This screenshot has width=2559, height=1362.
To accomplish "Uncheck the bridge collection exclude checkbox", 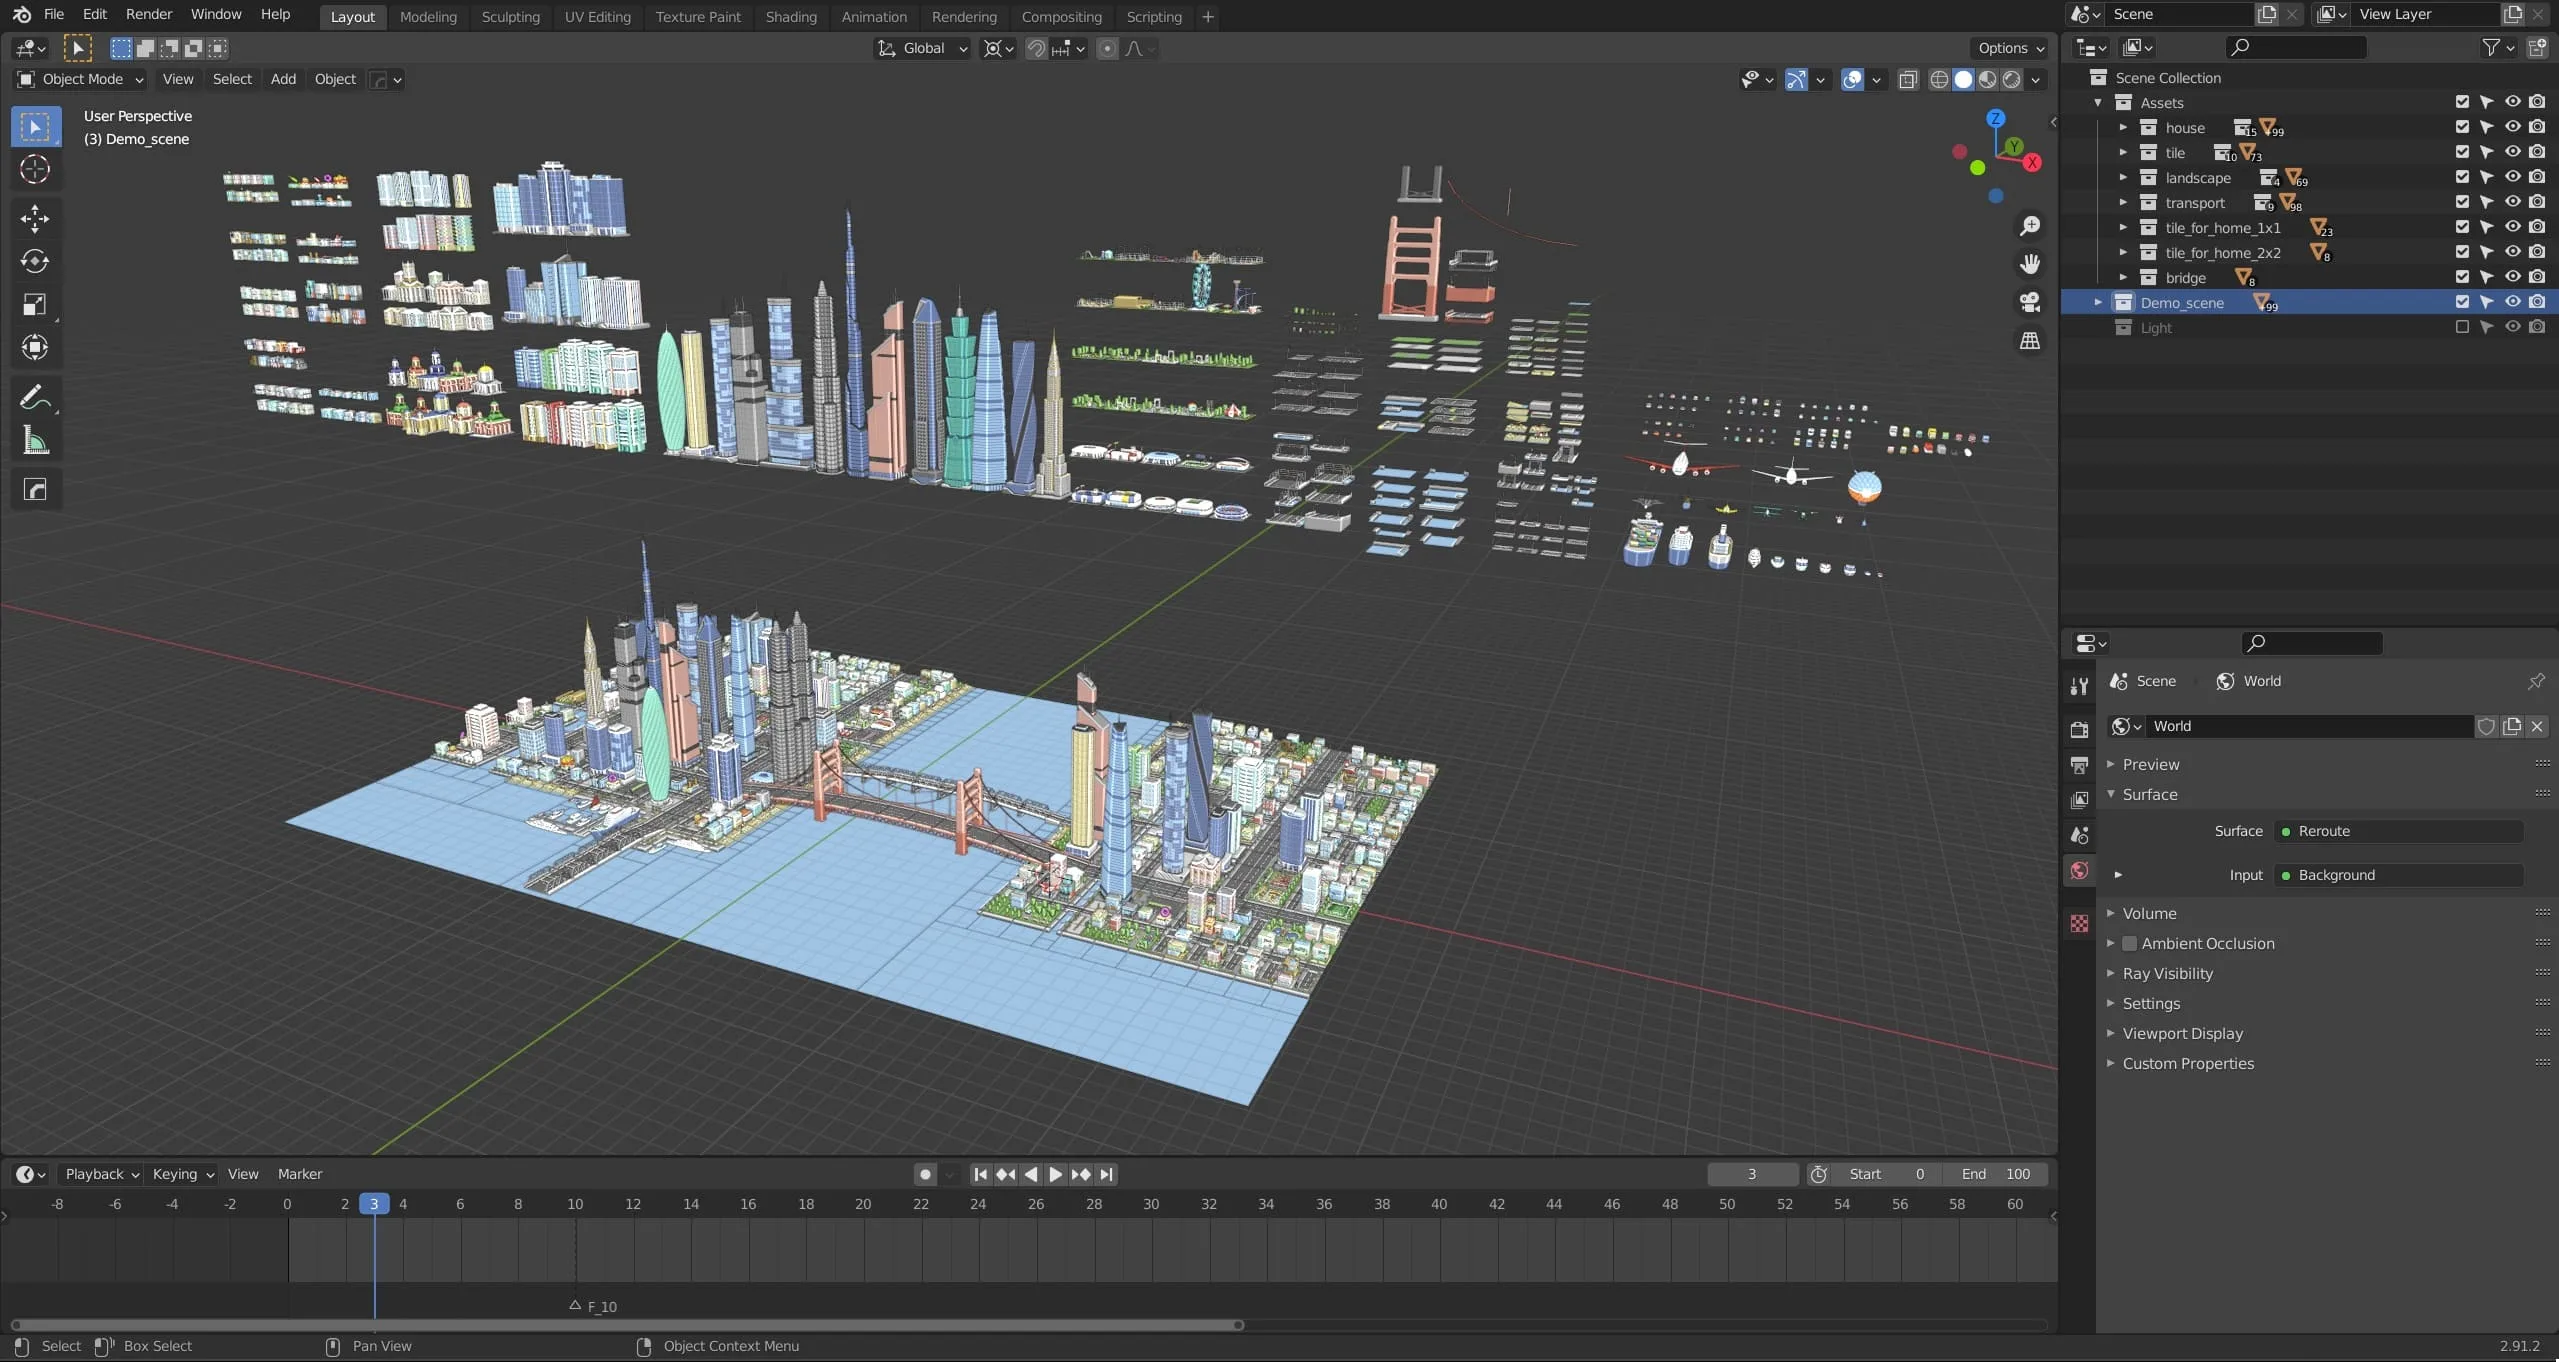I will (2462, 277).
